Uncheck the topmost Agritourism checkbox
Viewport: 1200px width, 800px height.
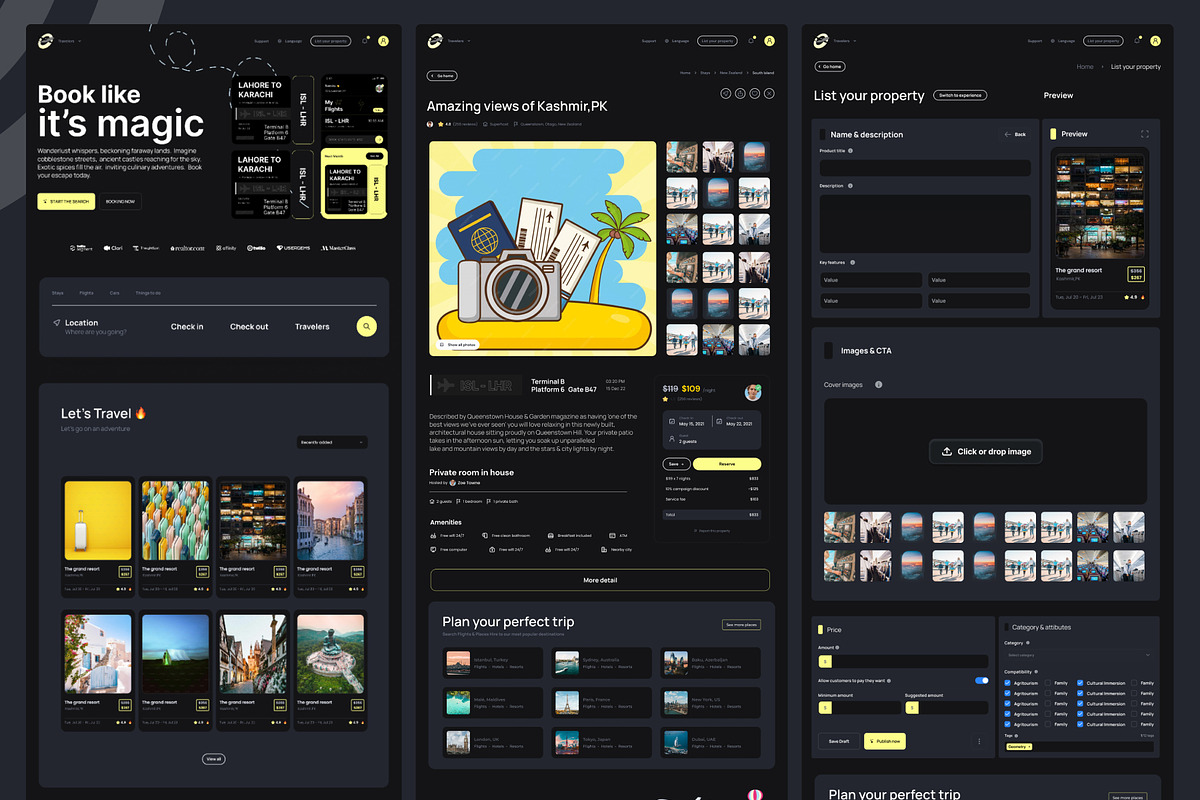(x=1008, y=683)
